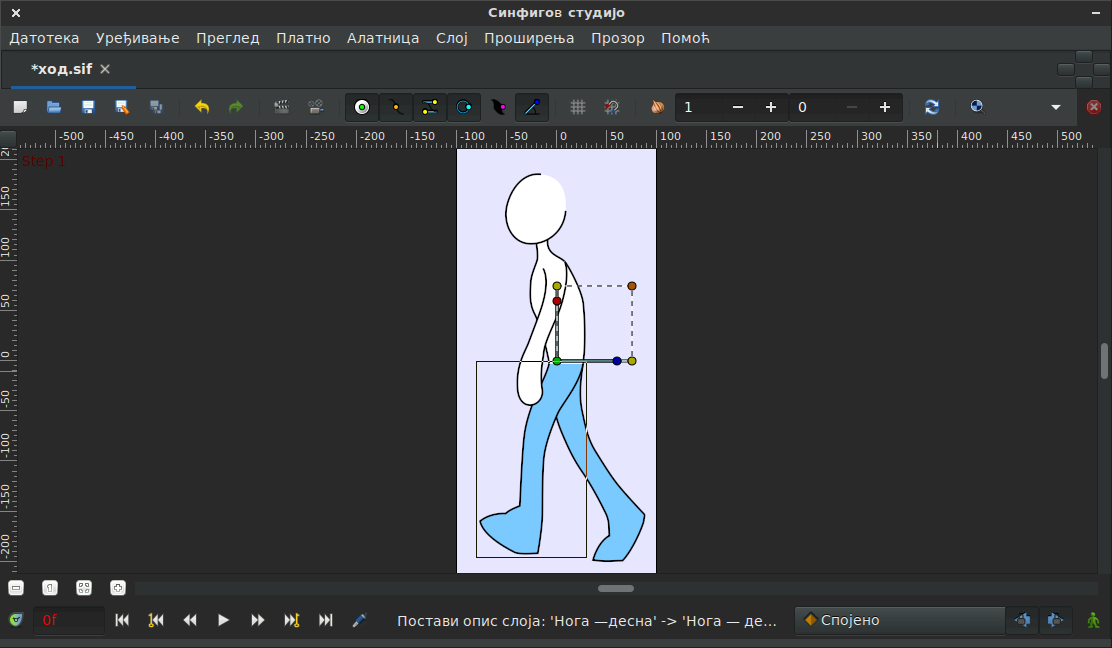Toggle onion skin display
Image resolution: width=1112 pixels, height=648 pixels.
657,107
